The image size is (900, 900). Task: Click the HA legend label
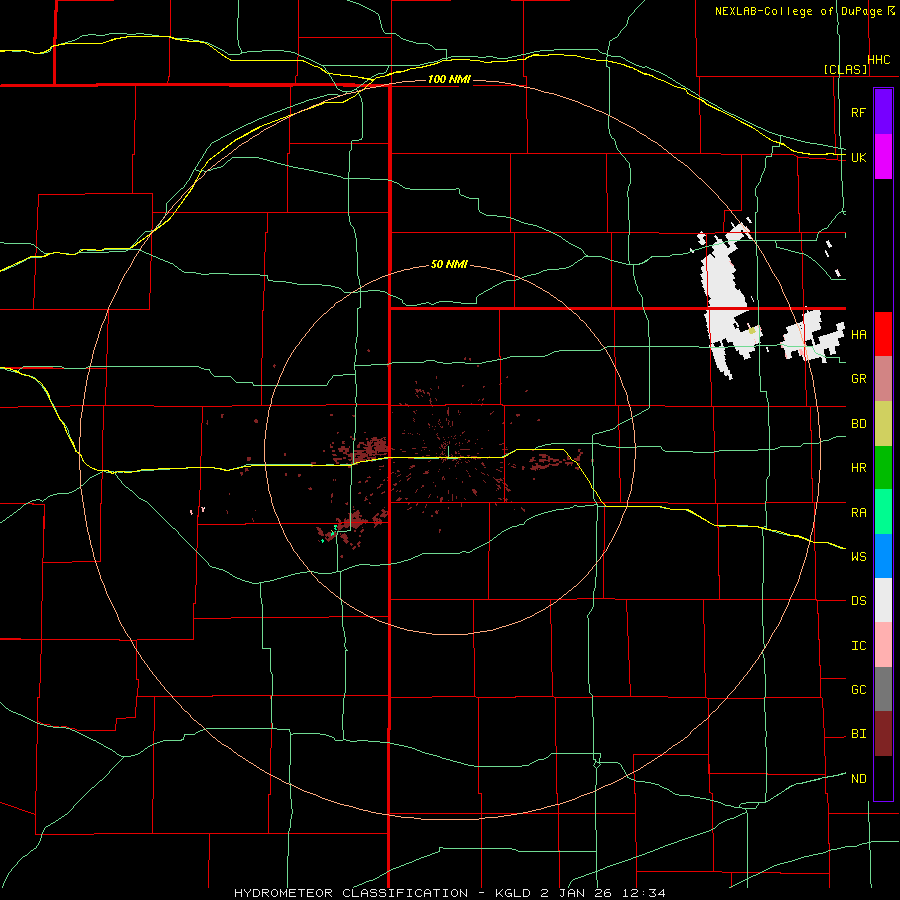pos(858,334)
